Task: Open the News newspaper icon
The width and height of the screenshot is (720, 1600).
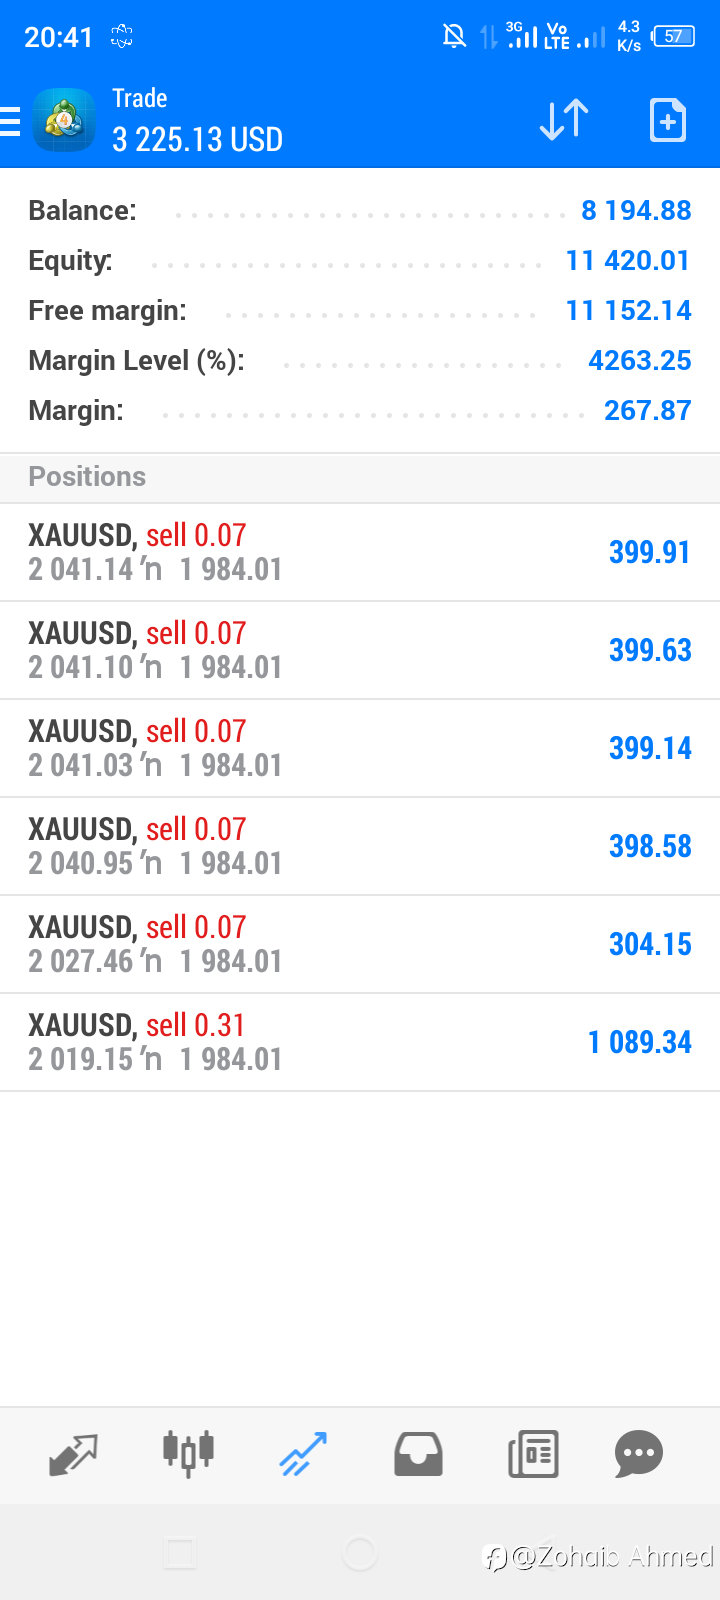Action: [533, 1455]
